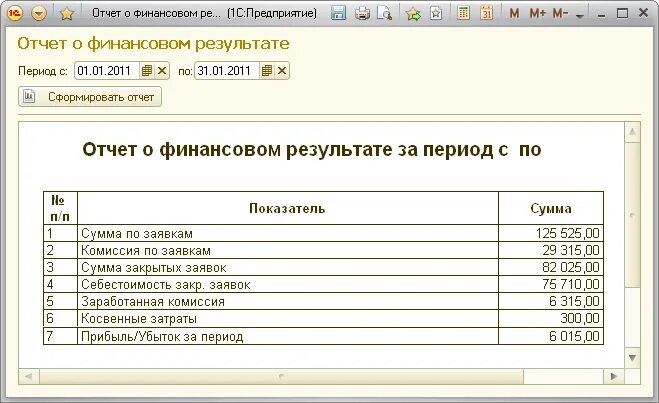Open the calendar tool showing 31
The height and width of the screenshot is (403, 659).
486,13
